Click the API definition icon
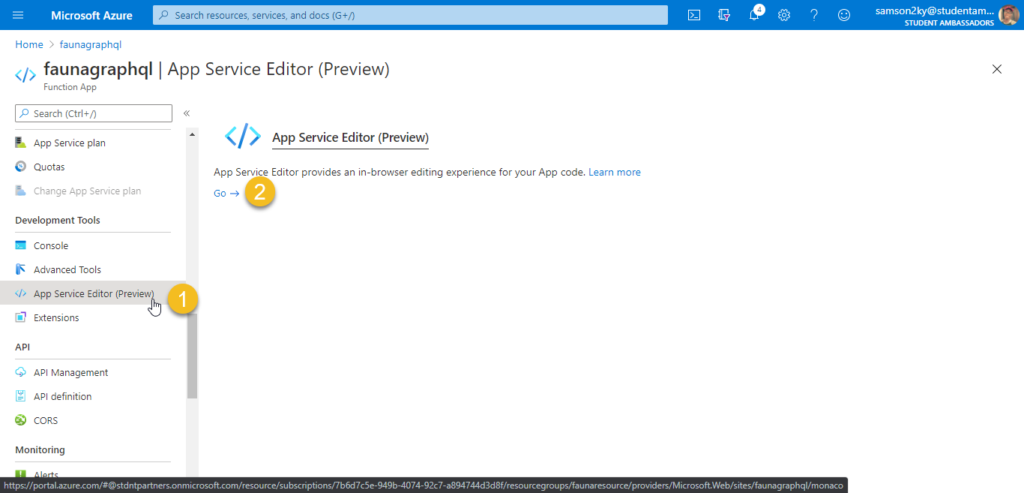The height and width of the screenshot is (493, 1024). click(x=20, y=396)
